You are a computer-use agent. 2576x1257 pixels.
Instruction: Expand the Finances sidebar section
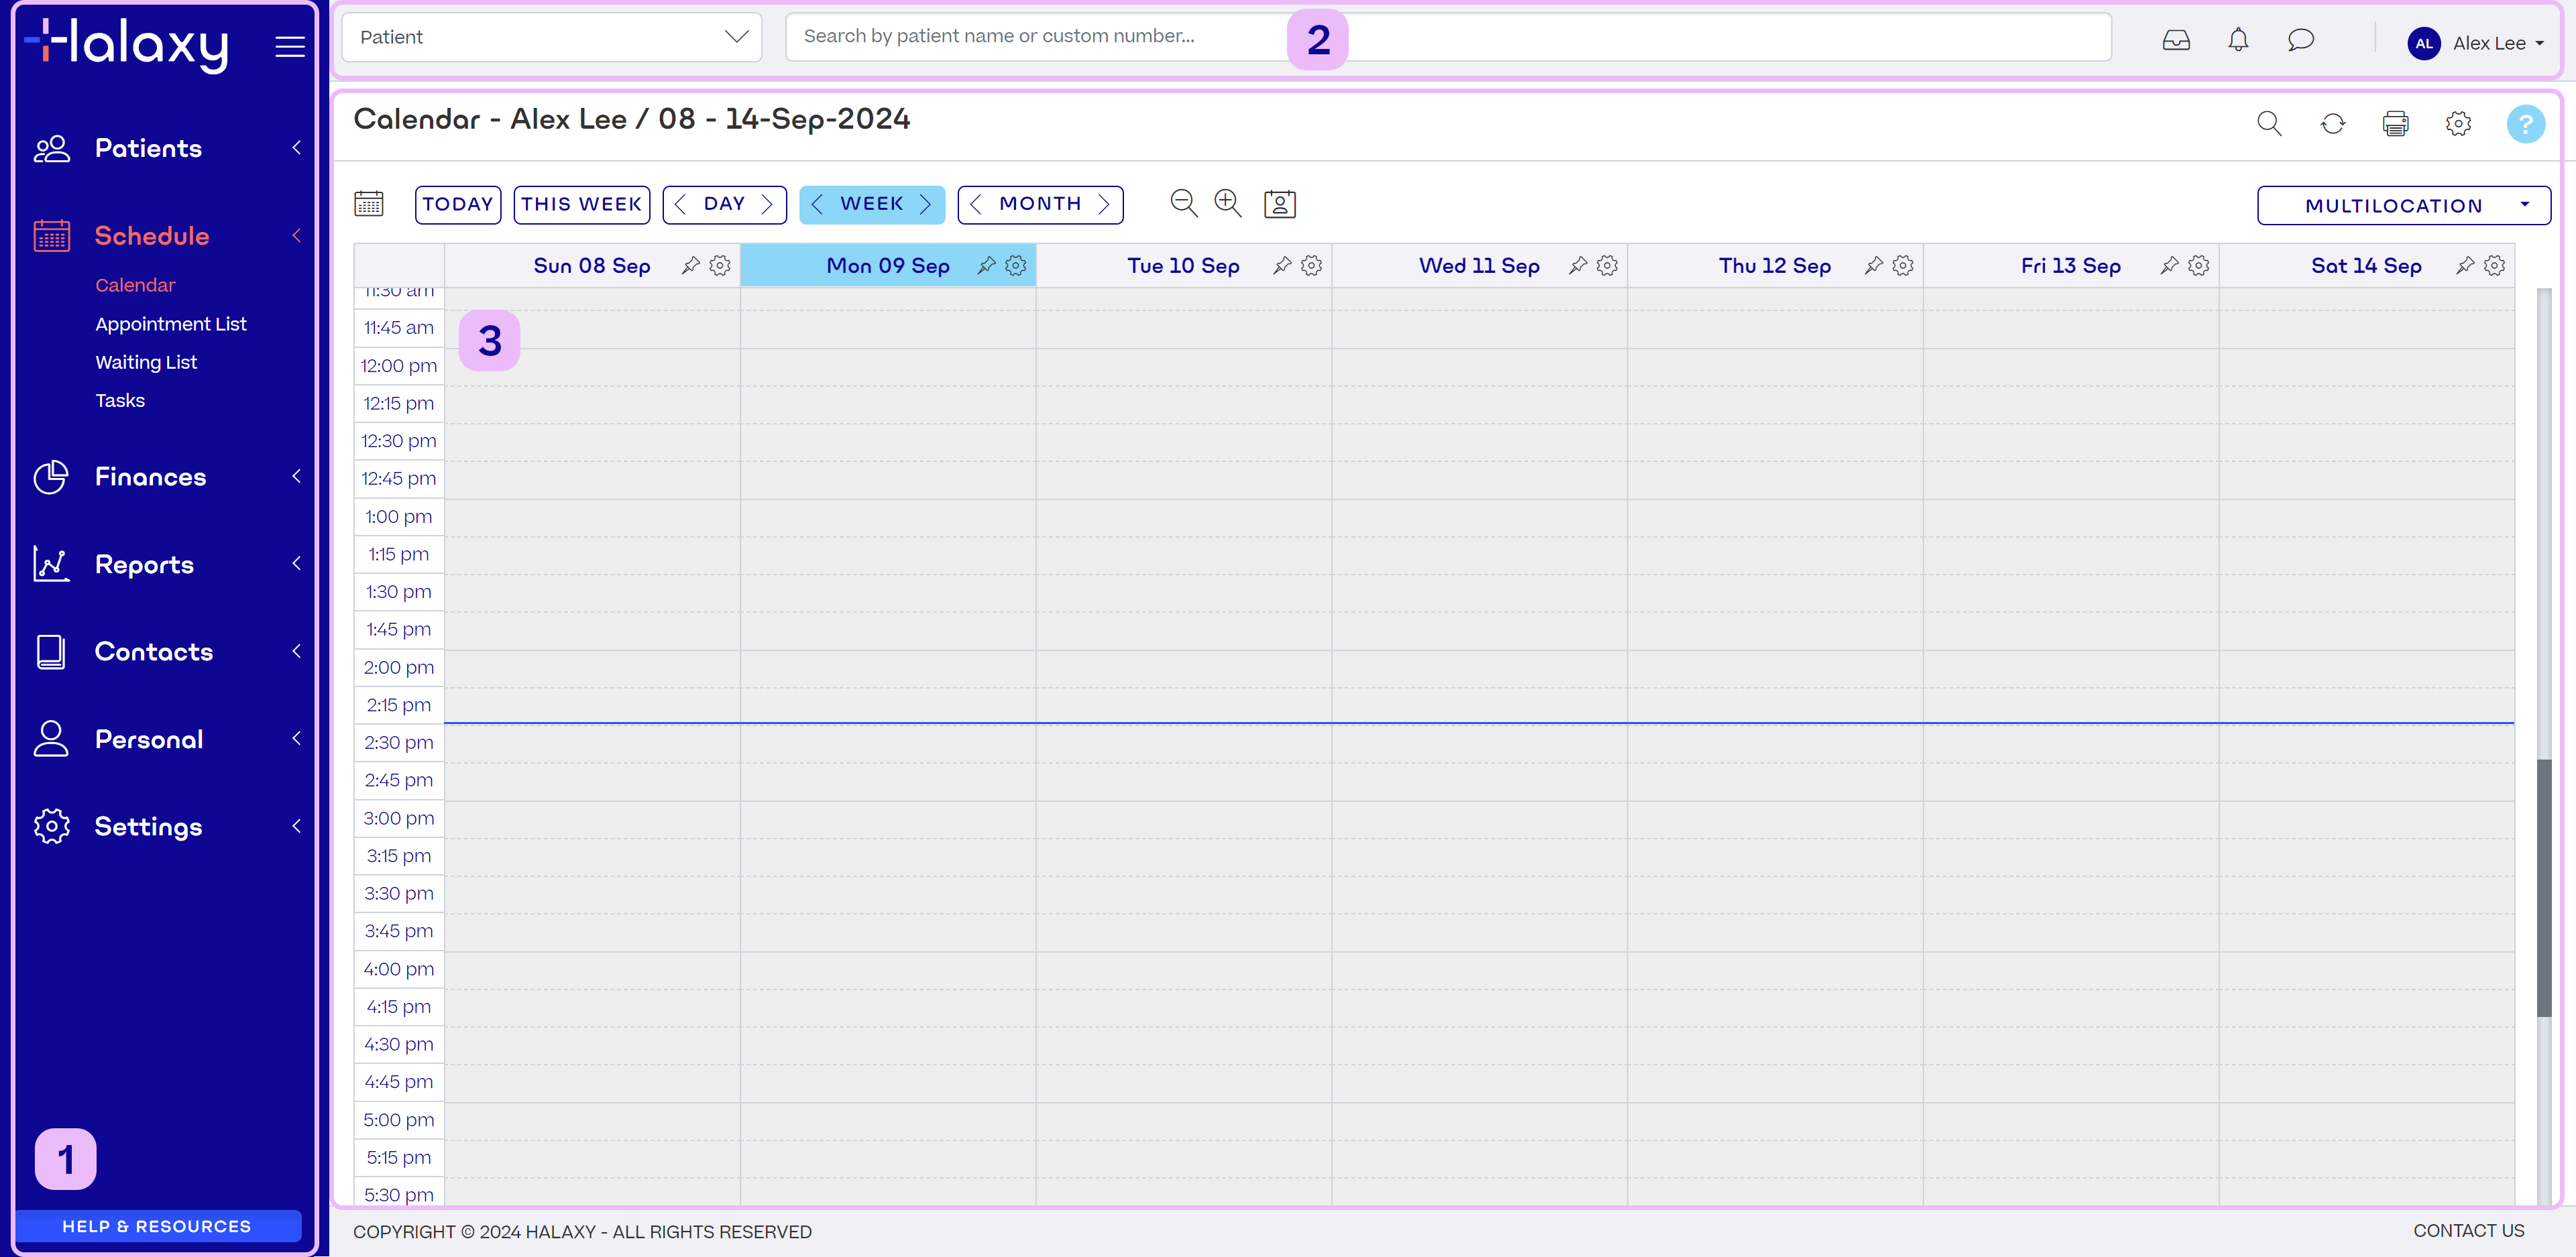(x=150, y=477)
